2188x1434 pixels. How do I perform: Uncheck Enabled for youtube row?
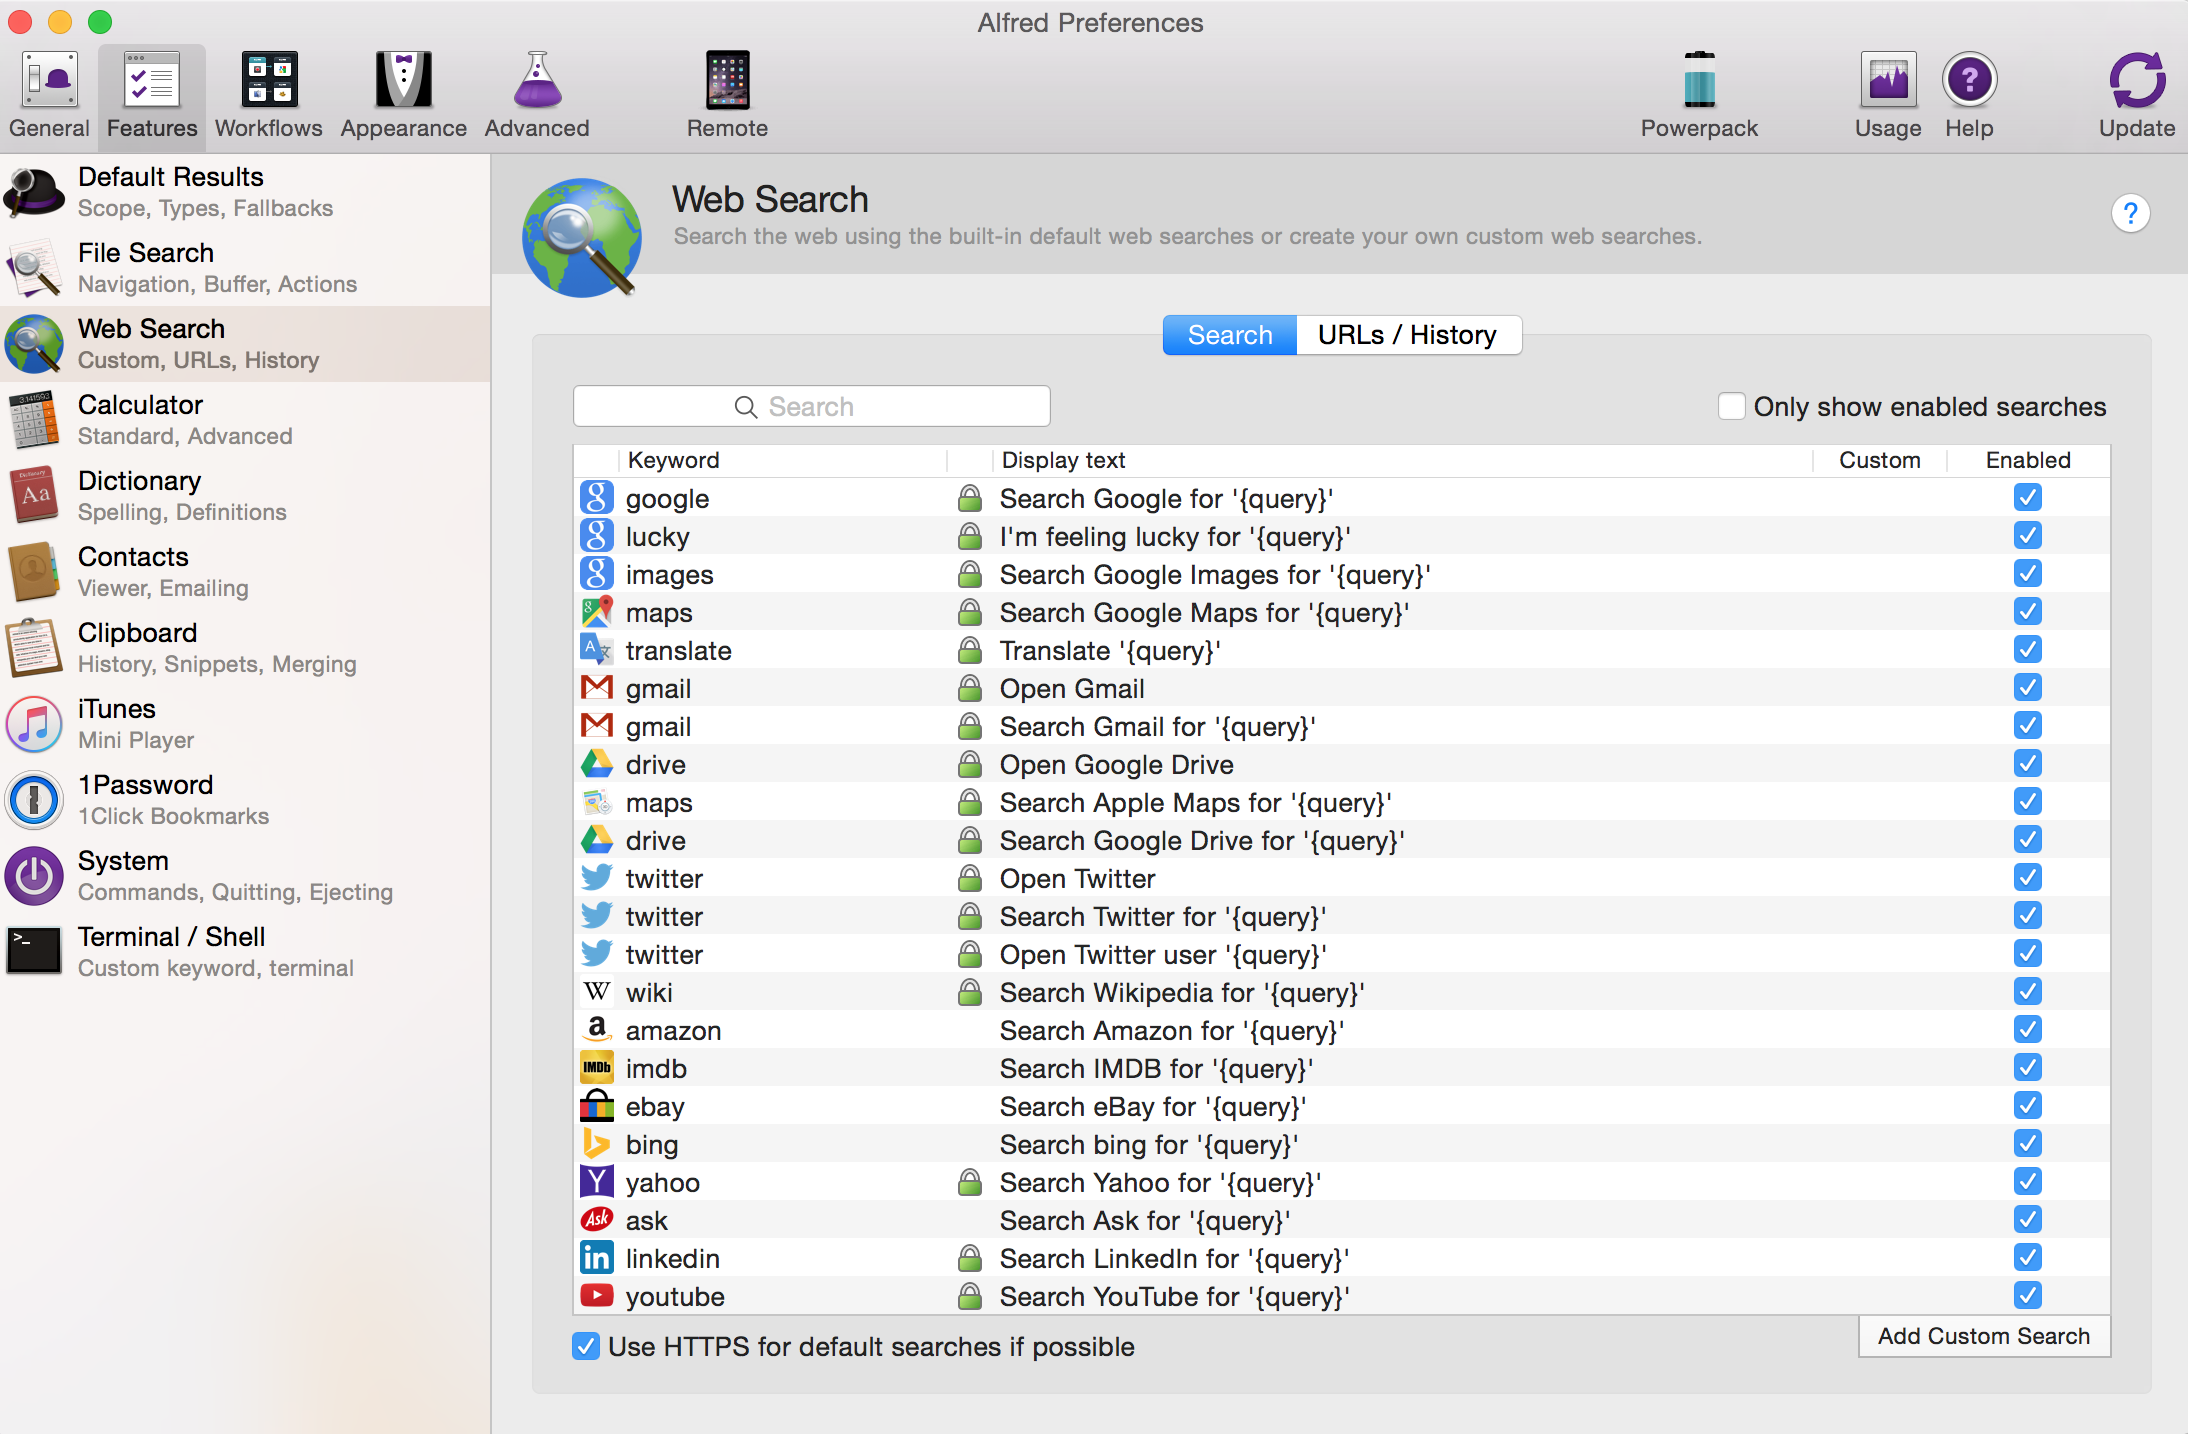pyautogui.click(x=2028, y=1296)
